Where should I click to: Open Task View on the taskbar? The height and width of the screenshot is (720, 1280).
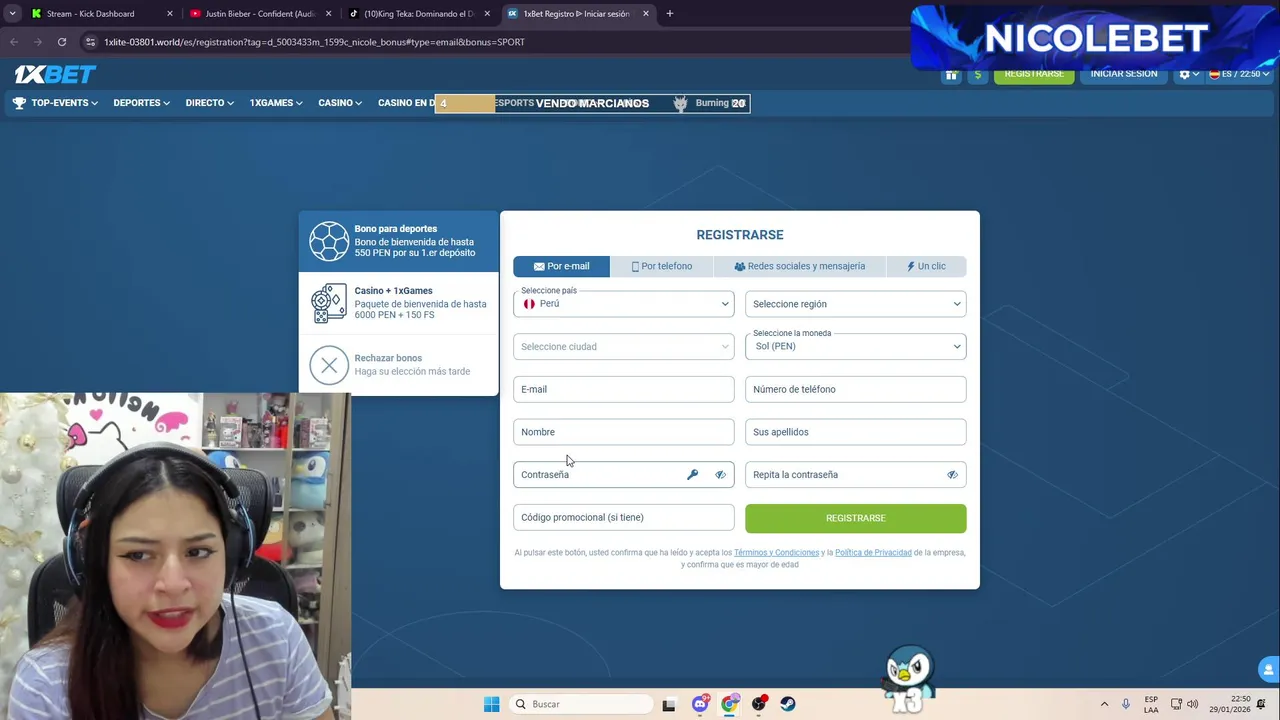668,704
